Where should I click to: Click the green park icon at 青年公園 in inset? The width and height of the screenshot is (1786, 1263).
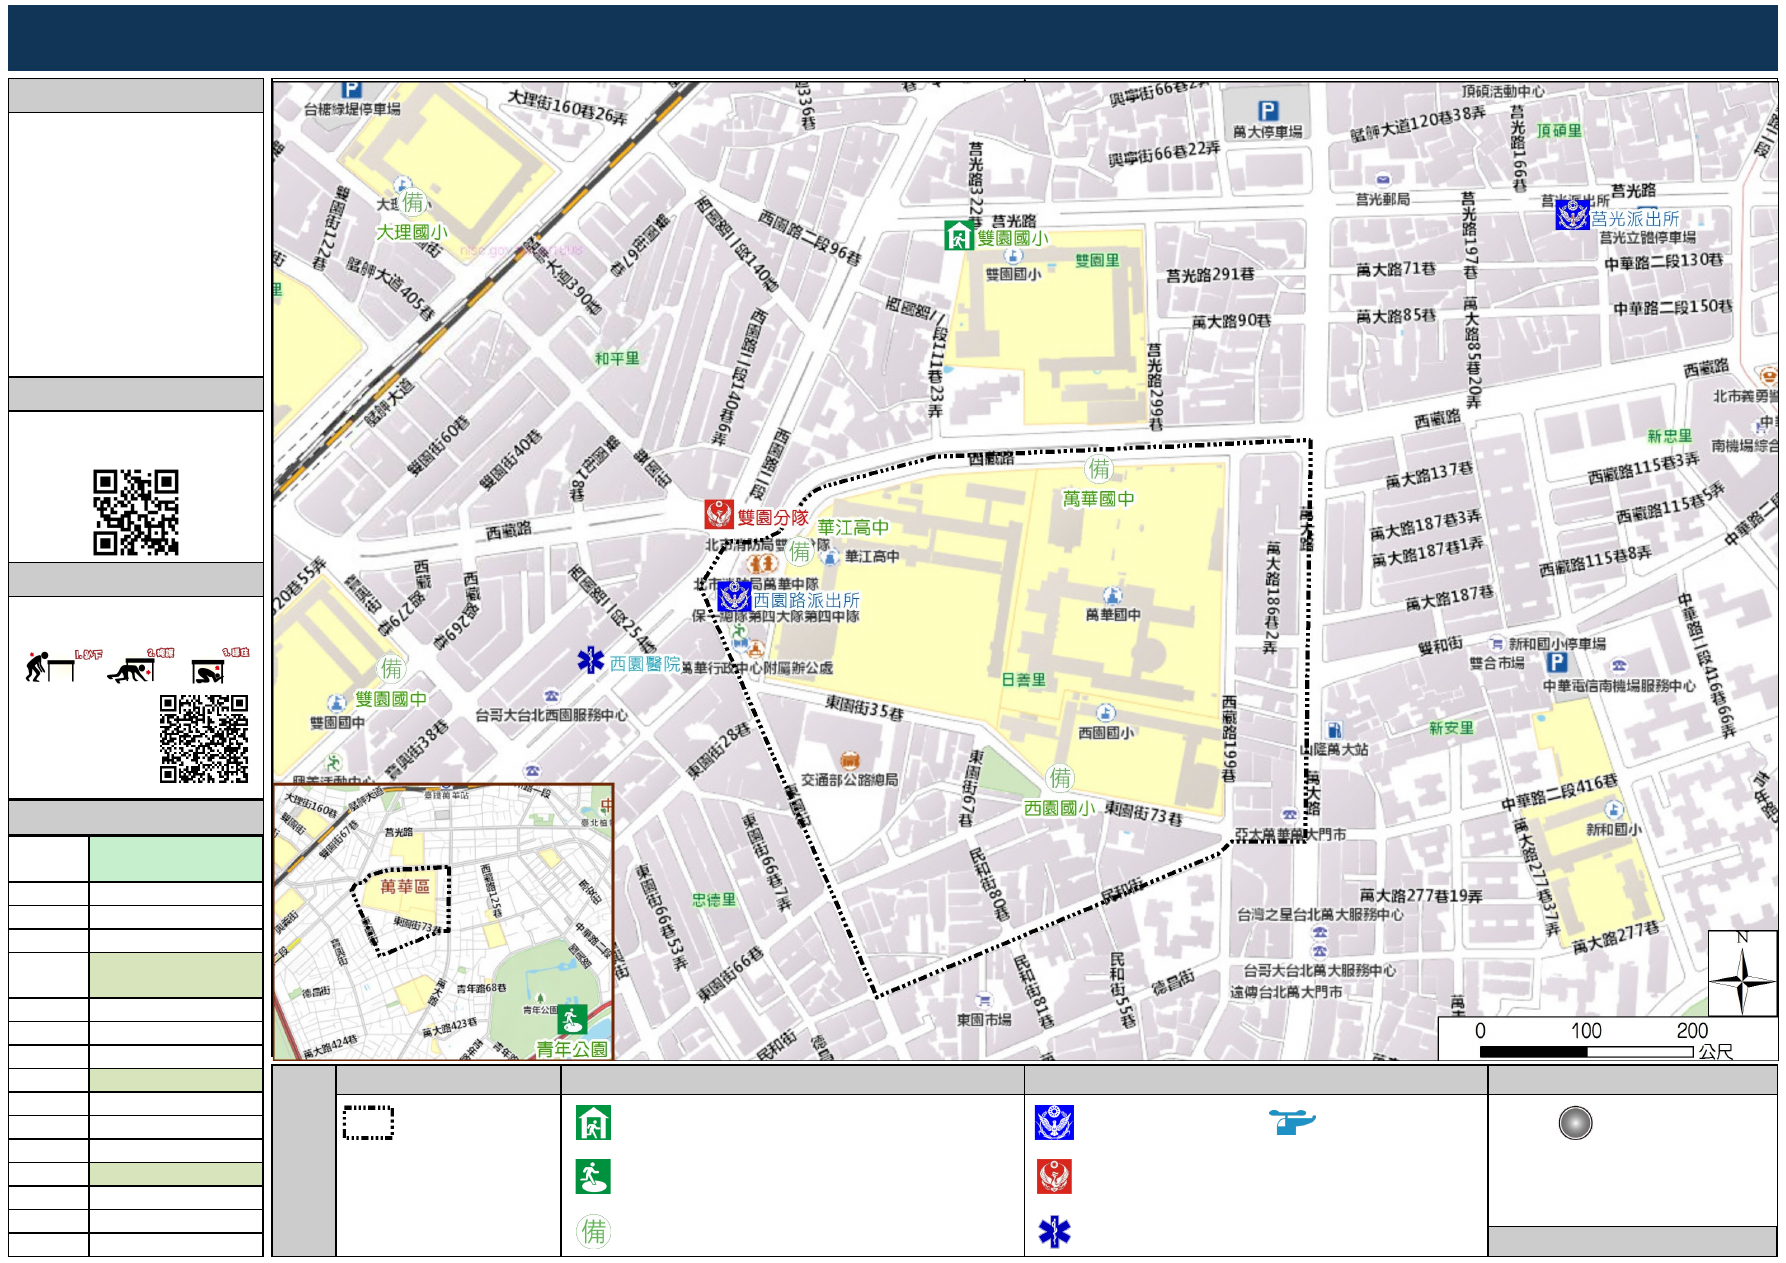click(572, 1020)
